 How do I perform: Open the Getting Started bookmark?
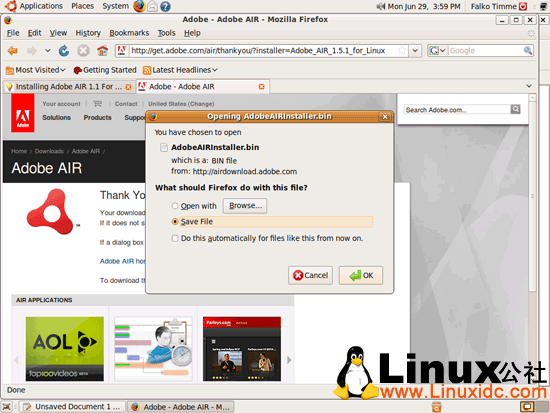[x=105, y=70]
